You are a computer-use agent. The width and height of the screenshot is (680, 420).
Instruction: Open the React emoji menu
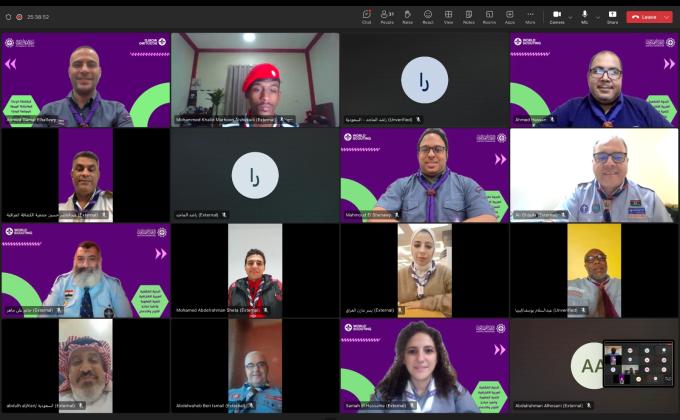click(x=428, y=16)
